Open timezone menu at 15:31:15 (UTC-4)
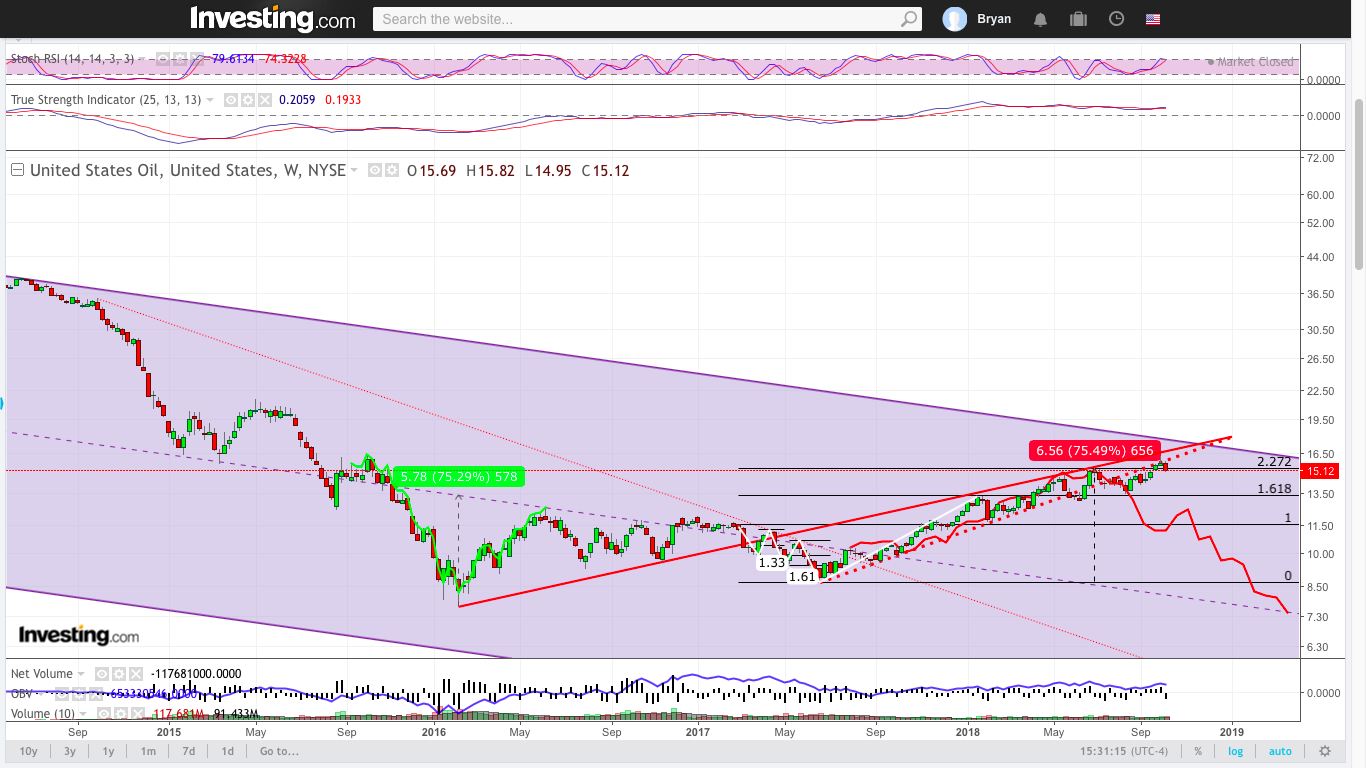The width and height of the screenshot is (1366, 768). click(x=1125, y=751)
